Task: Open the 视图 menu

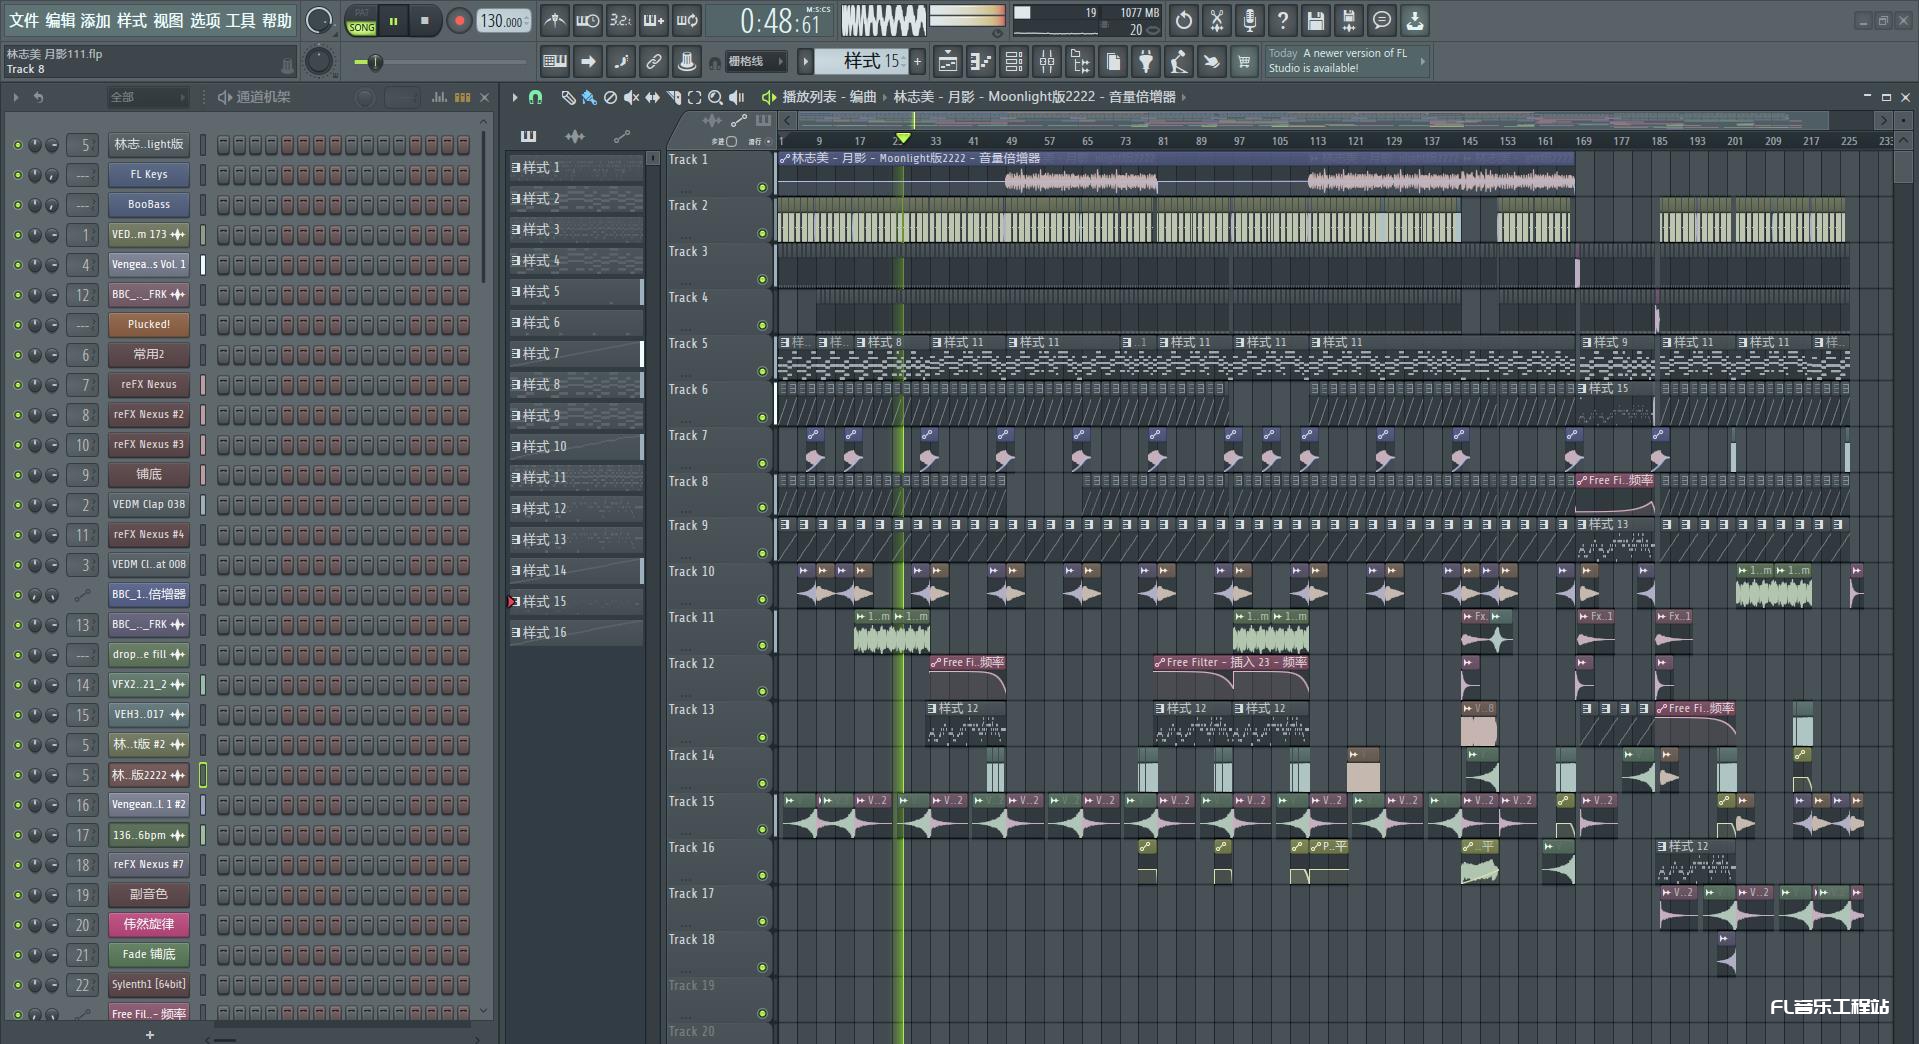Action: [168, 20]
